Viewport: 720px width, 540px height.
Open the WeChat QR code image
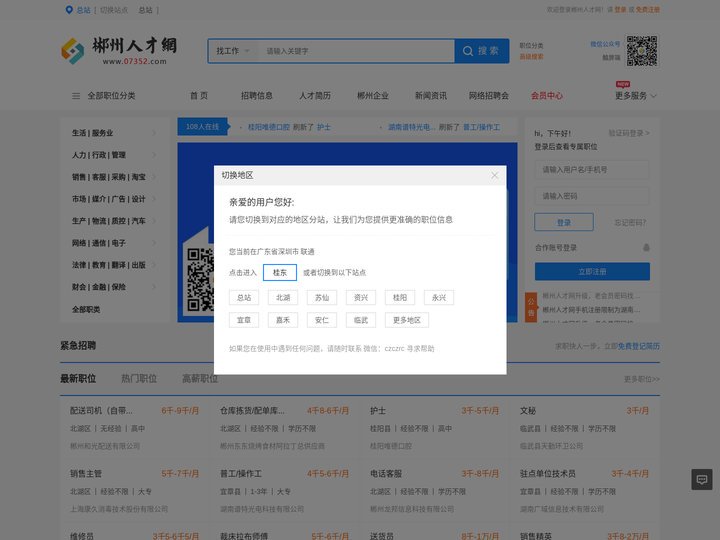pyautogui.click(x=642, y=51)
